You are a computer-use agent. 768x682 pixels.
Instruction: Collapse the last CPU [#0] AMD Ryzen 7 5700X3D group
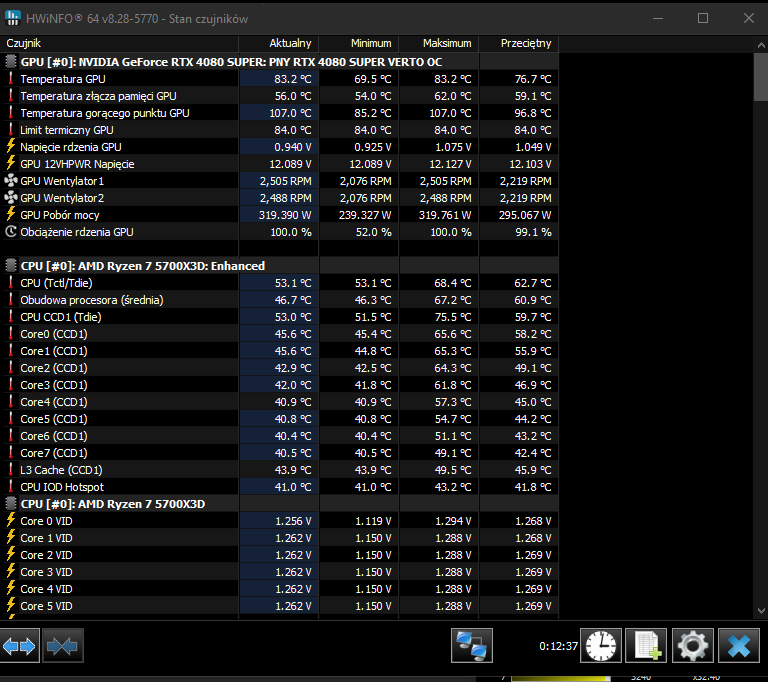pos(11,504)
